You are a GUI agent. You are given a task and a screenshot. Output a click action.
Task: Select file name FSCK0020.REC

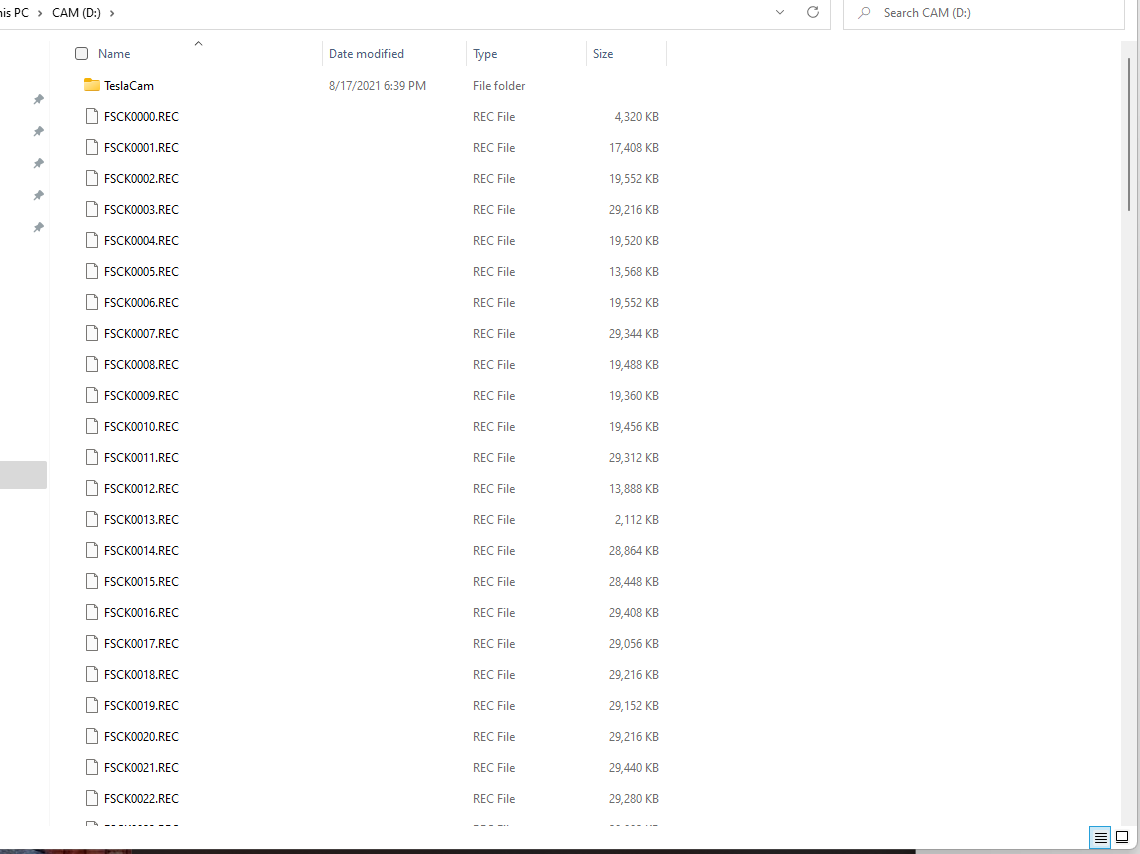coord(141,737)
